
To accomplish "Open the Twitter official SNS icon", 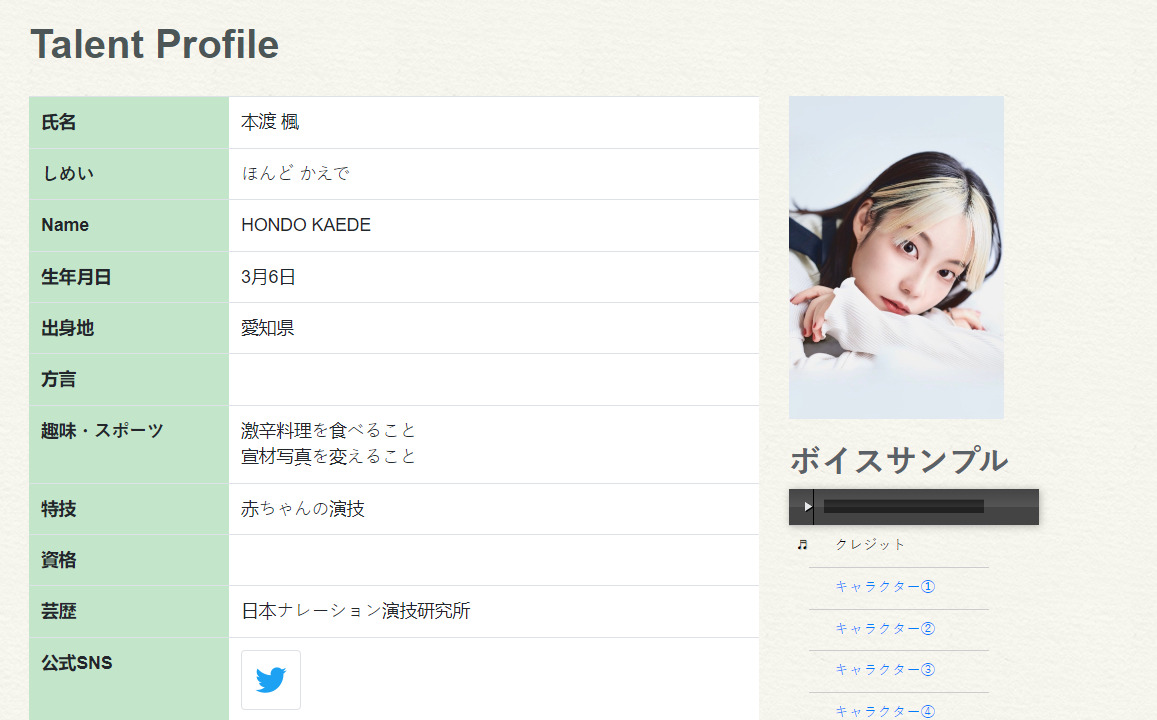I will pos(270,680).
